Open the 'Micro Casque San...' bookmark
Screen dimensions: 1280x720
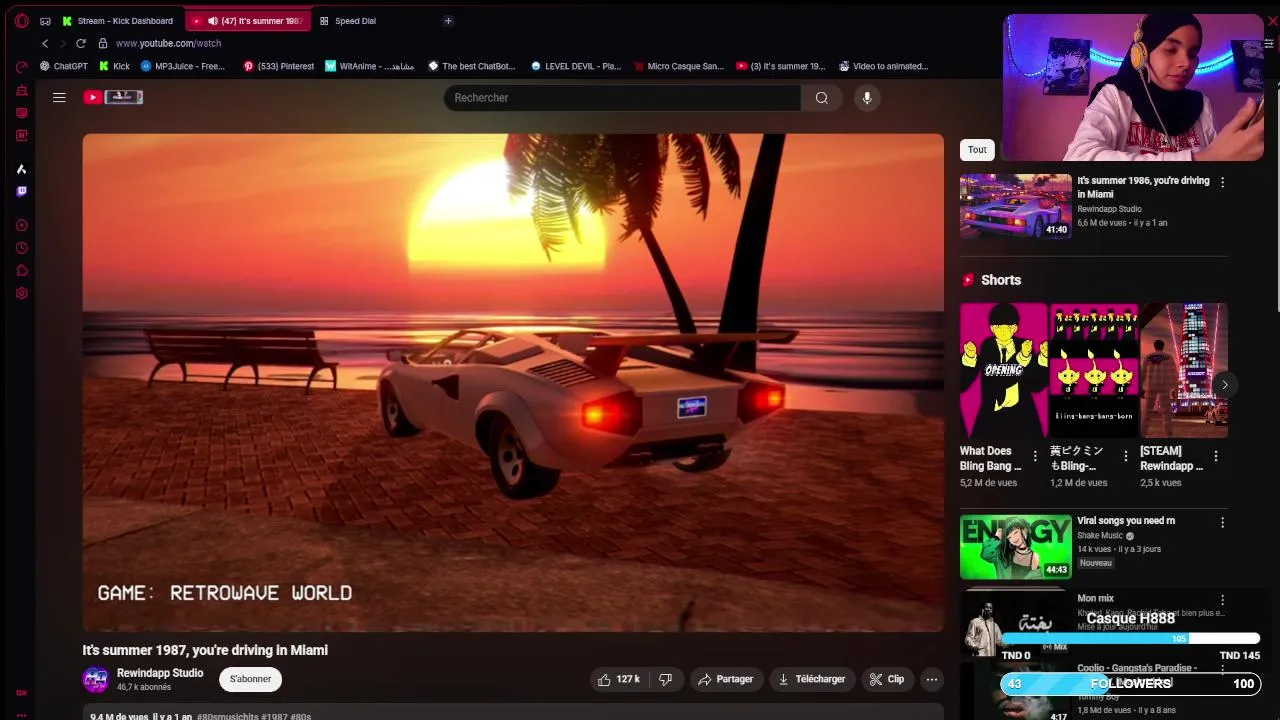(x=679, y=66)
